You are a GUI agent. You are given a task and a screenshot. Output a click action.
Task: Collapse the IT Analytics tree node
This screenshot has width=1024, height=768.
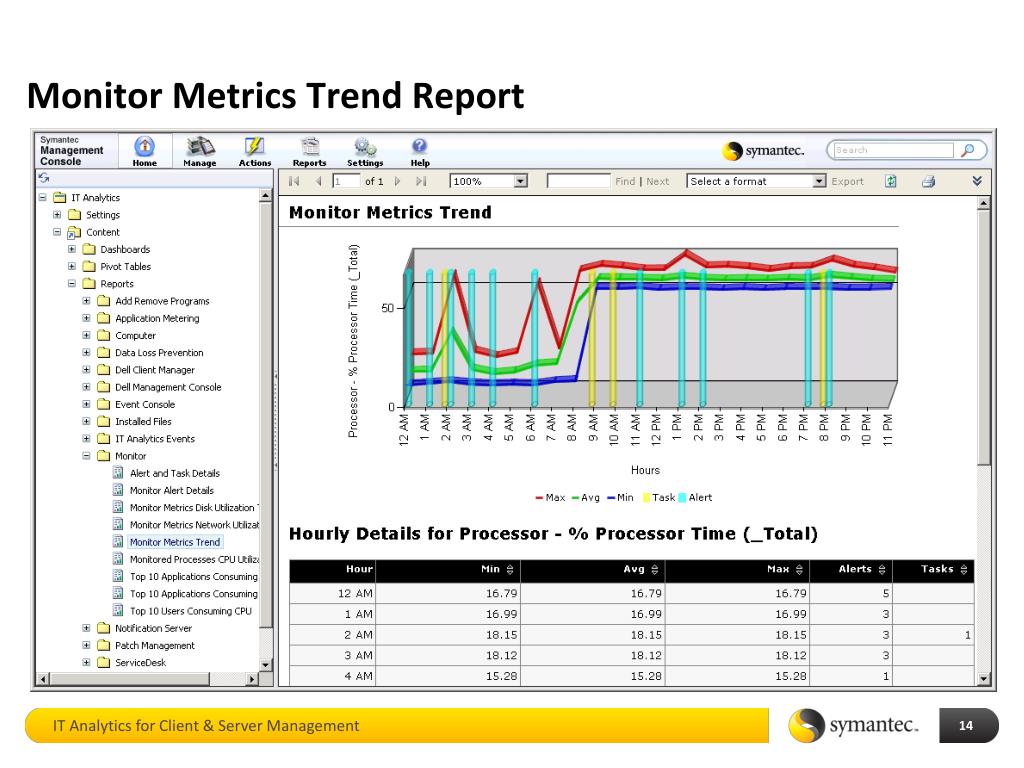42,197
